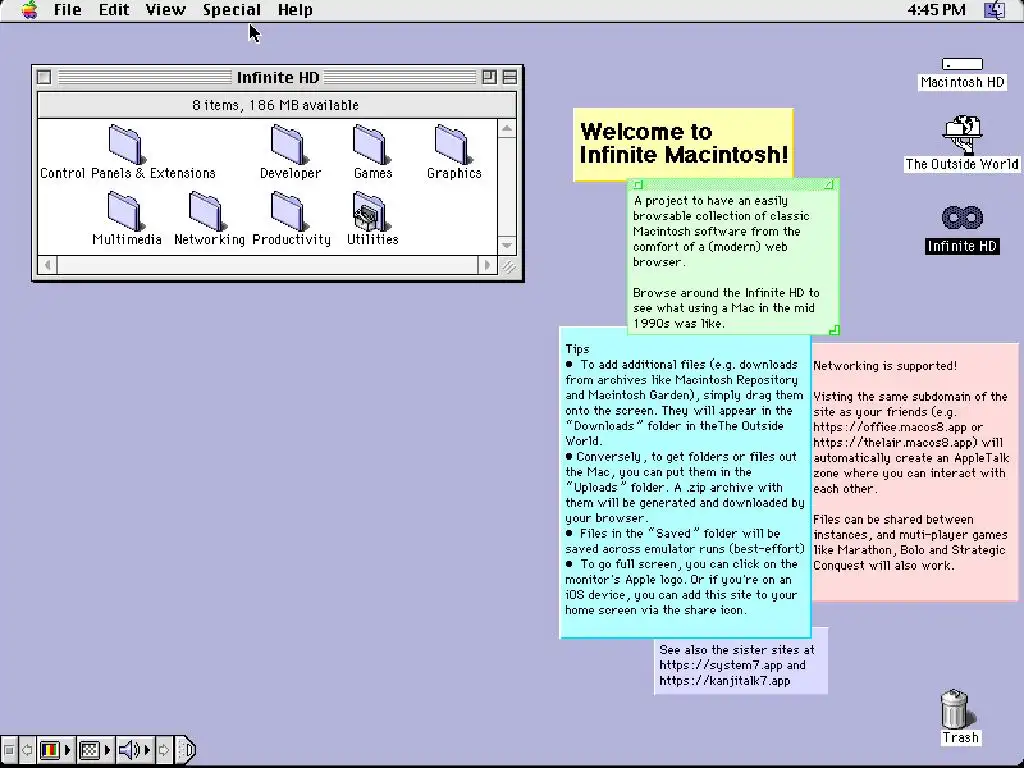Image resolution: width=1024 pixels, height=768 pixels.
Task: Click the Infinite HD window close box
Action: [x=44, y=77]
